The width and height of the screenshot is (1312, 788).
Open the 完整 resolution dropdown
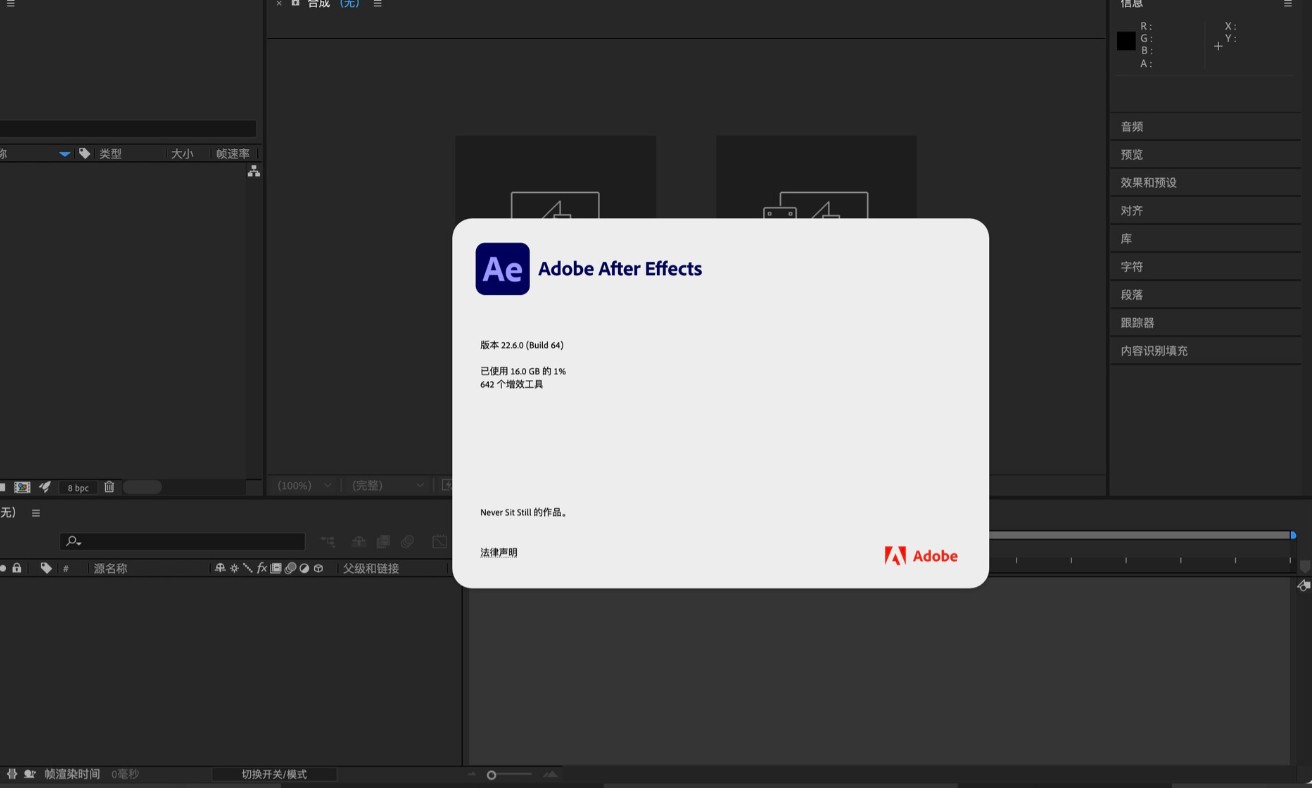[386, 485]
